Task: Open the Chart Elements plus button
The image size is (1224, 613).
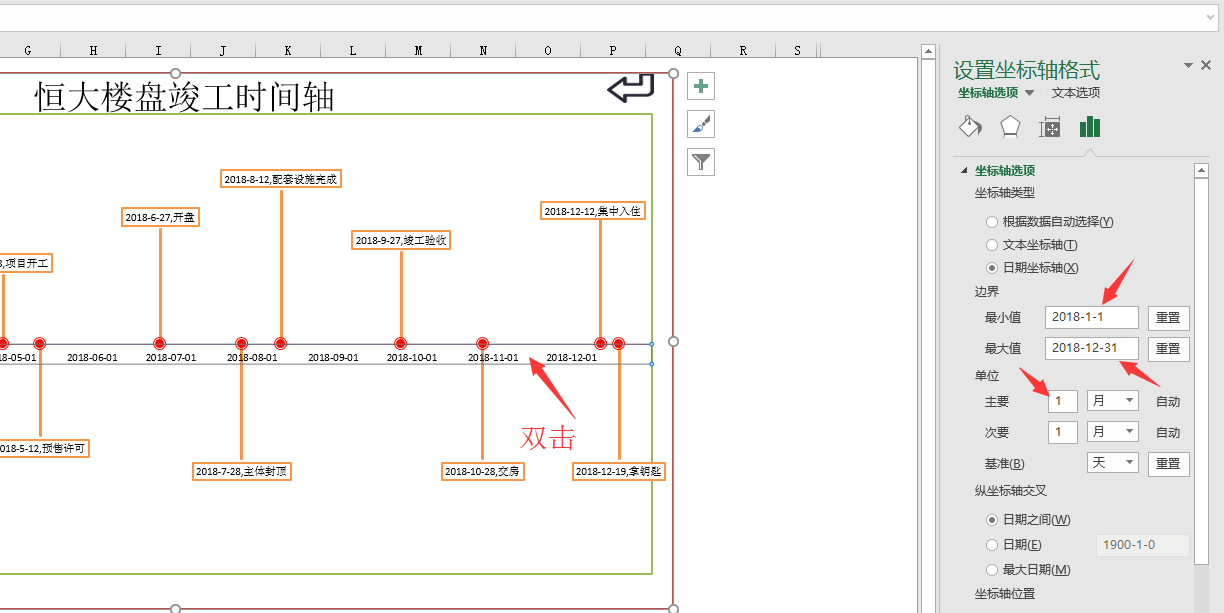Action: [701, 87]
